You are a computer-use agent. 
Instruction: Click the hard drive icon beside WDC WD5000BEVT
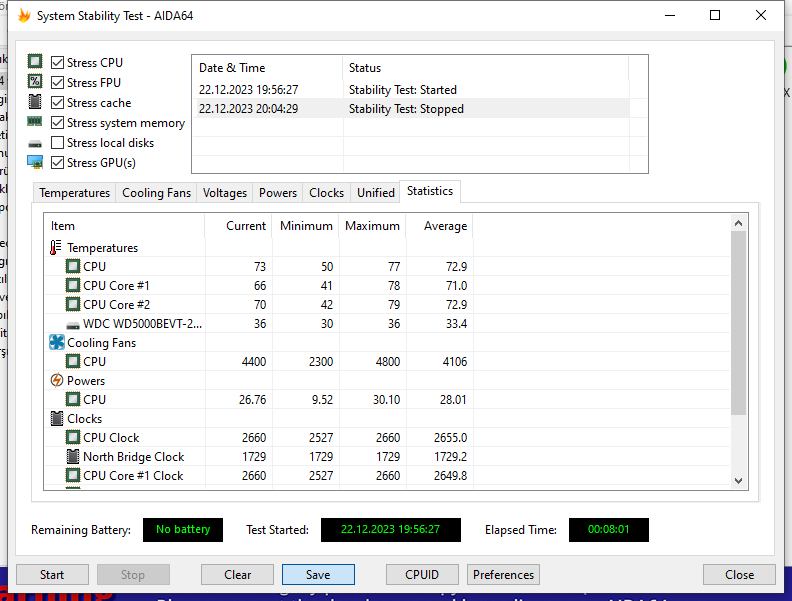[73, 325]
